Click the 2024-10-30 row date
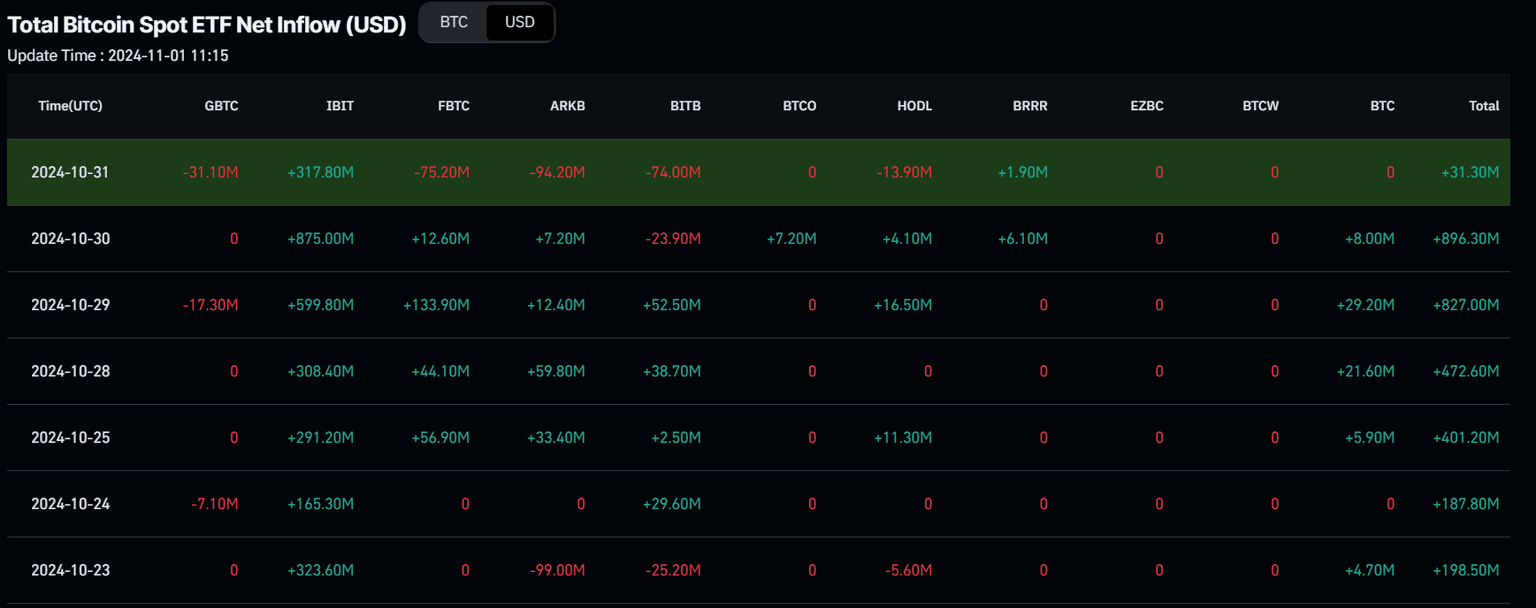 (70, 239)
